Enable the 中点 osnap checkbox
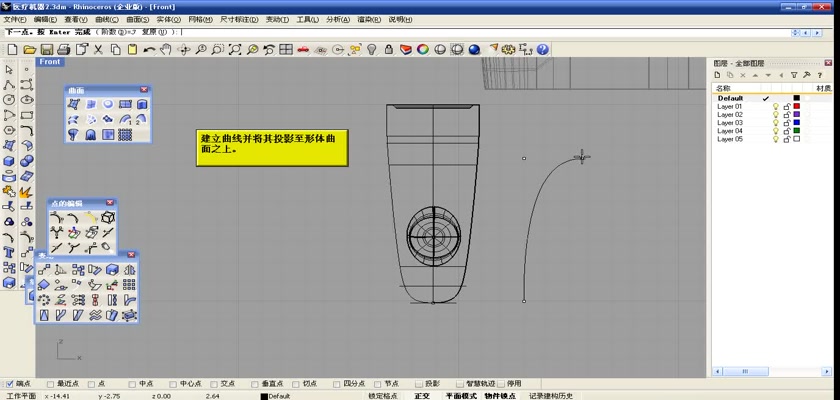Viewport: 840px width, 400px height. [x=133, y=383]
